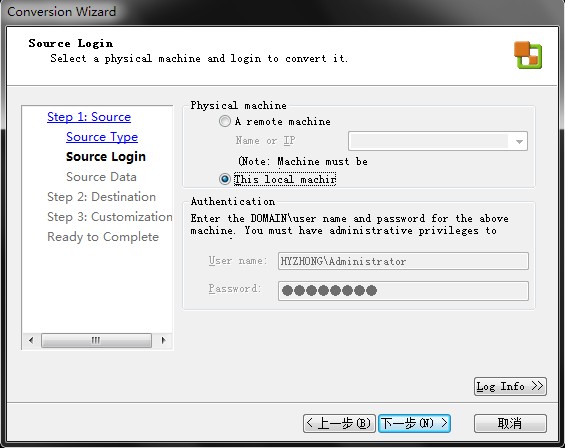Go to the Source Type link
Screen dimensions: 565x448
[x=102, y=137]
